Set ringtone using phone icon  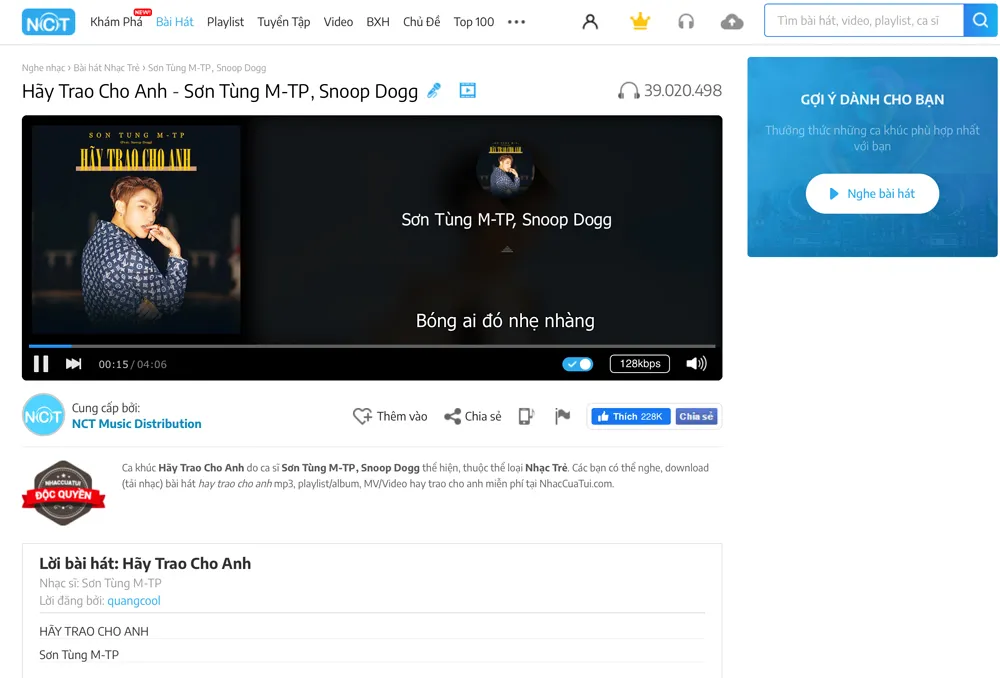pyautogui.click(x=526, y=416)
